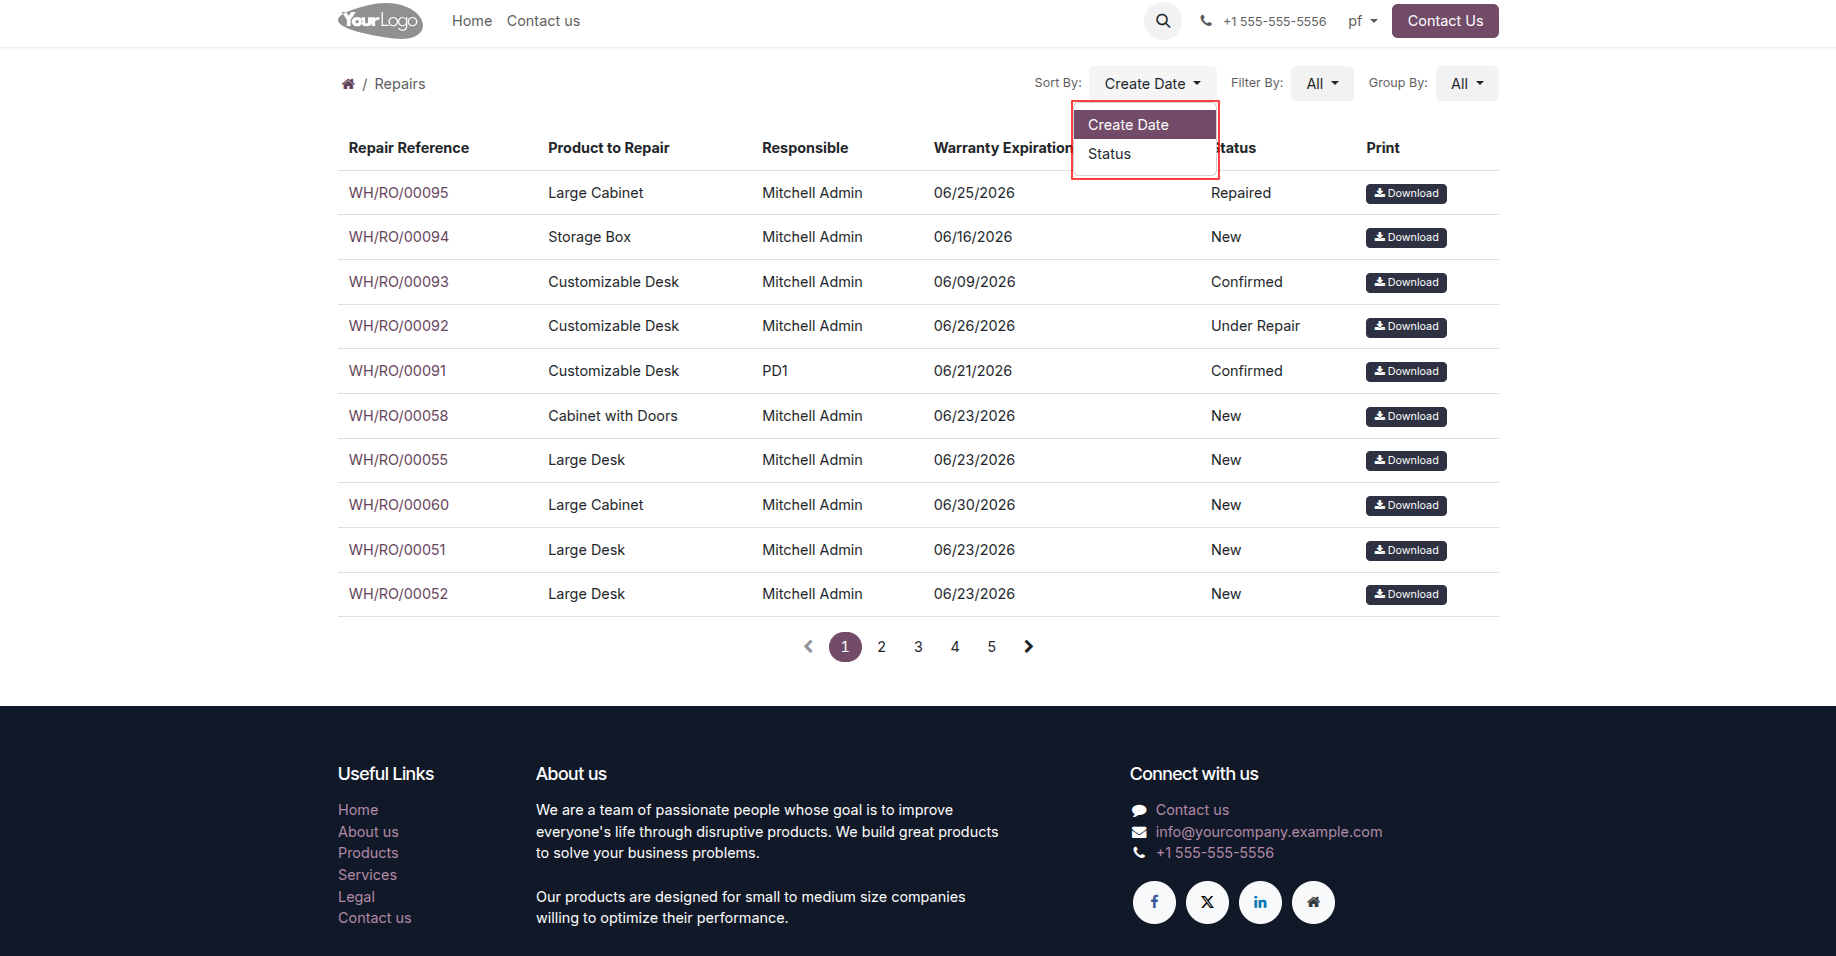The height and width of the screenshot is (956, 1836).
Task: Click the PD1 responsible cell
Action: [775, 371]
